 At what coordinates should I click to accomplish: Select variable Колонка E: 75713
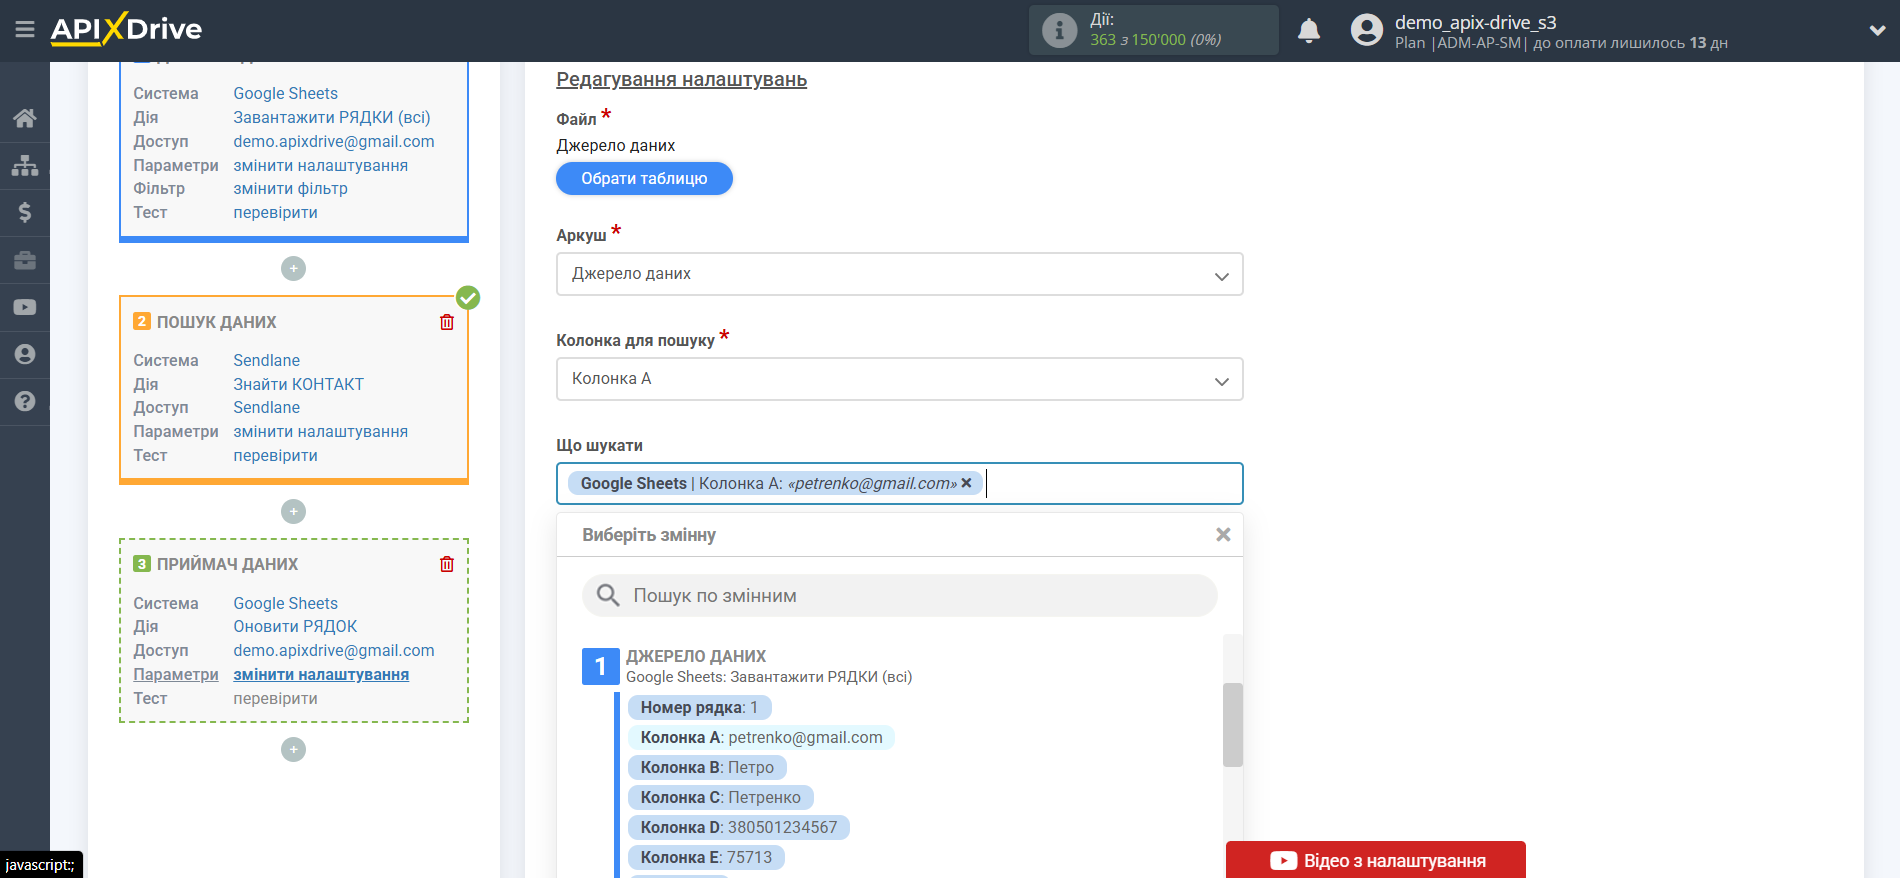pyautogui.click(x=706, y=858)
